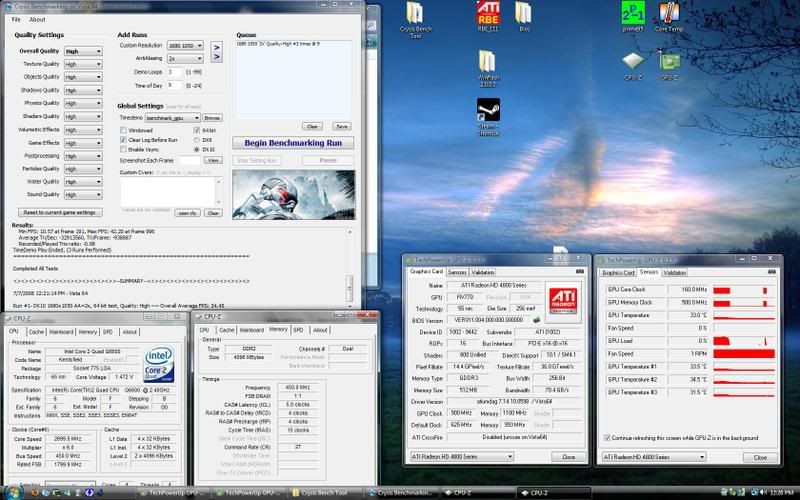Open the card selector dropdown in GPU-Z Graphics Card window
Screen dimensions: 800x500
[x=462, y=456]
